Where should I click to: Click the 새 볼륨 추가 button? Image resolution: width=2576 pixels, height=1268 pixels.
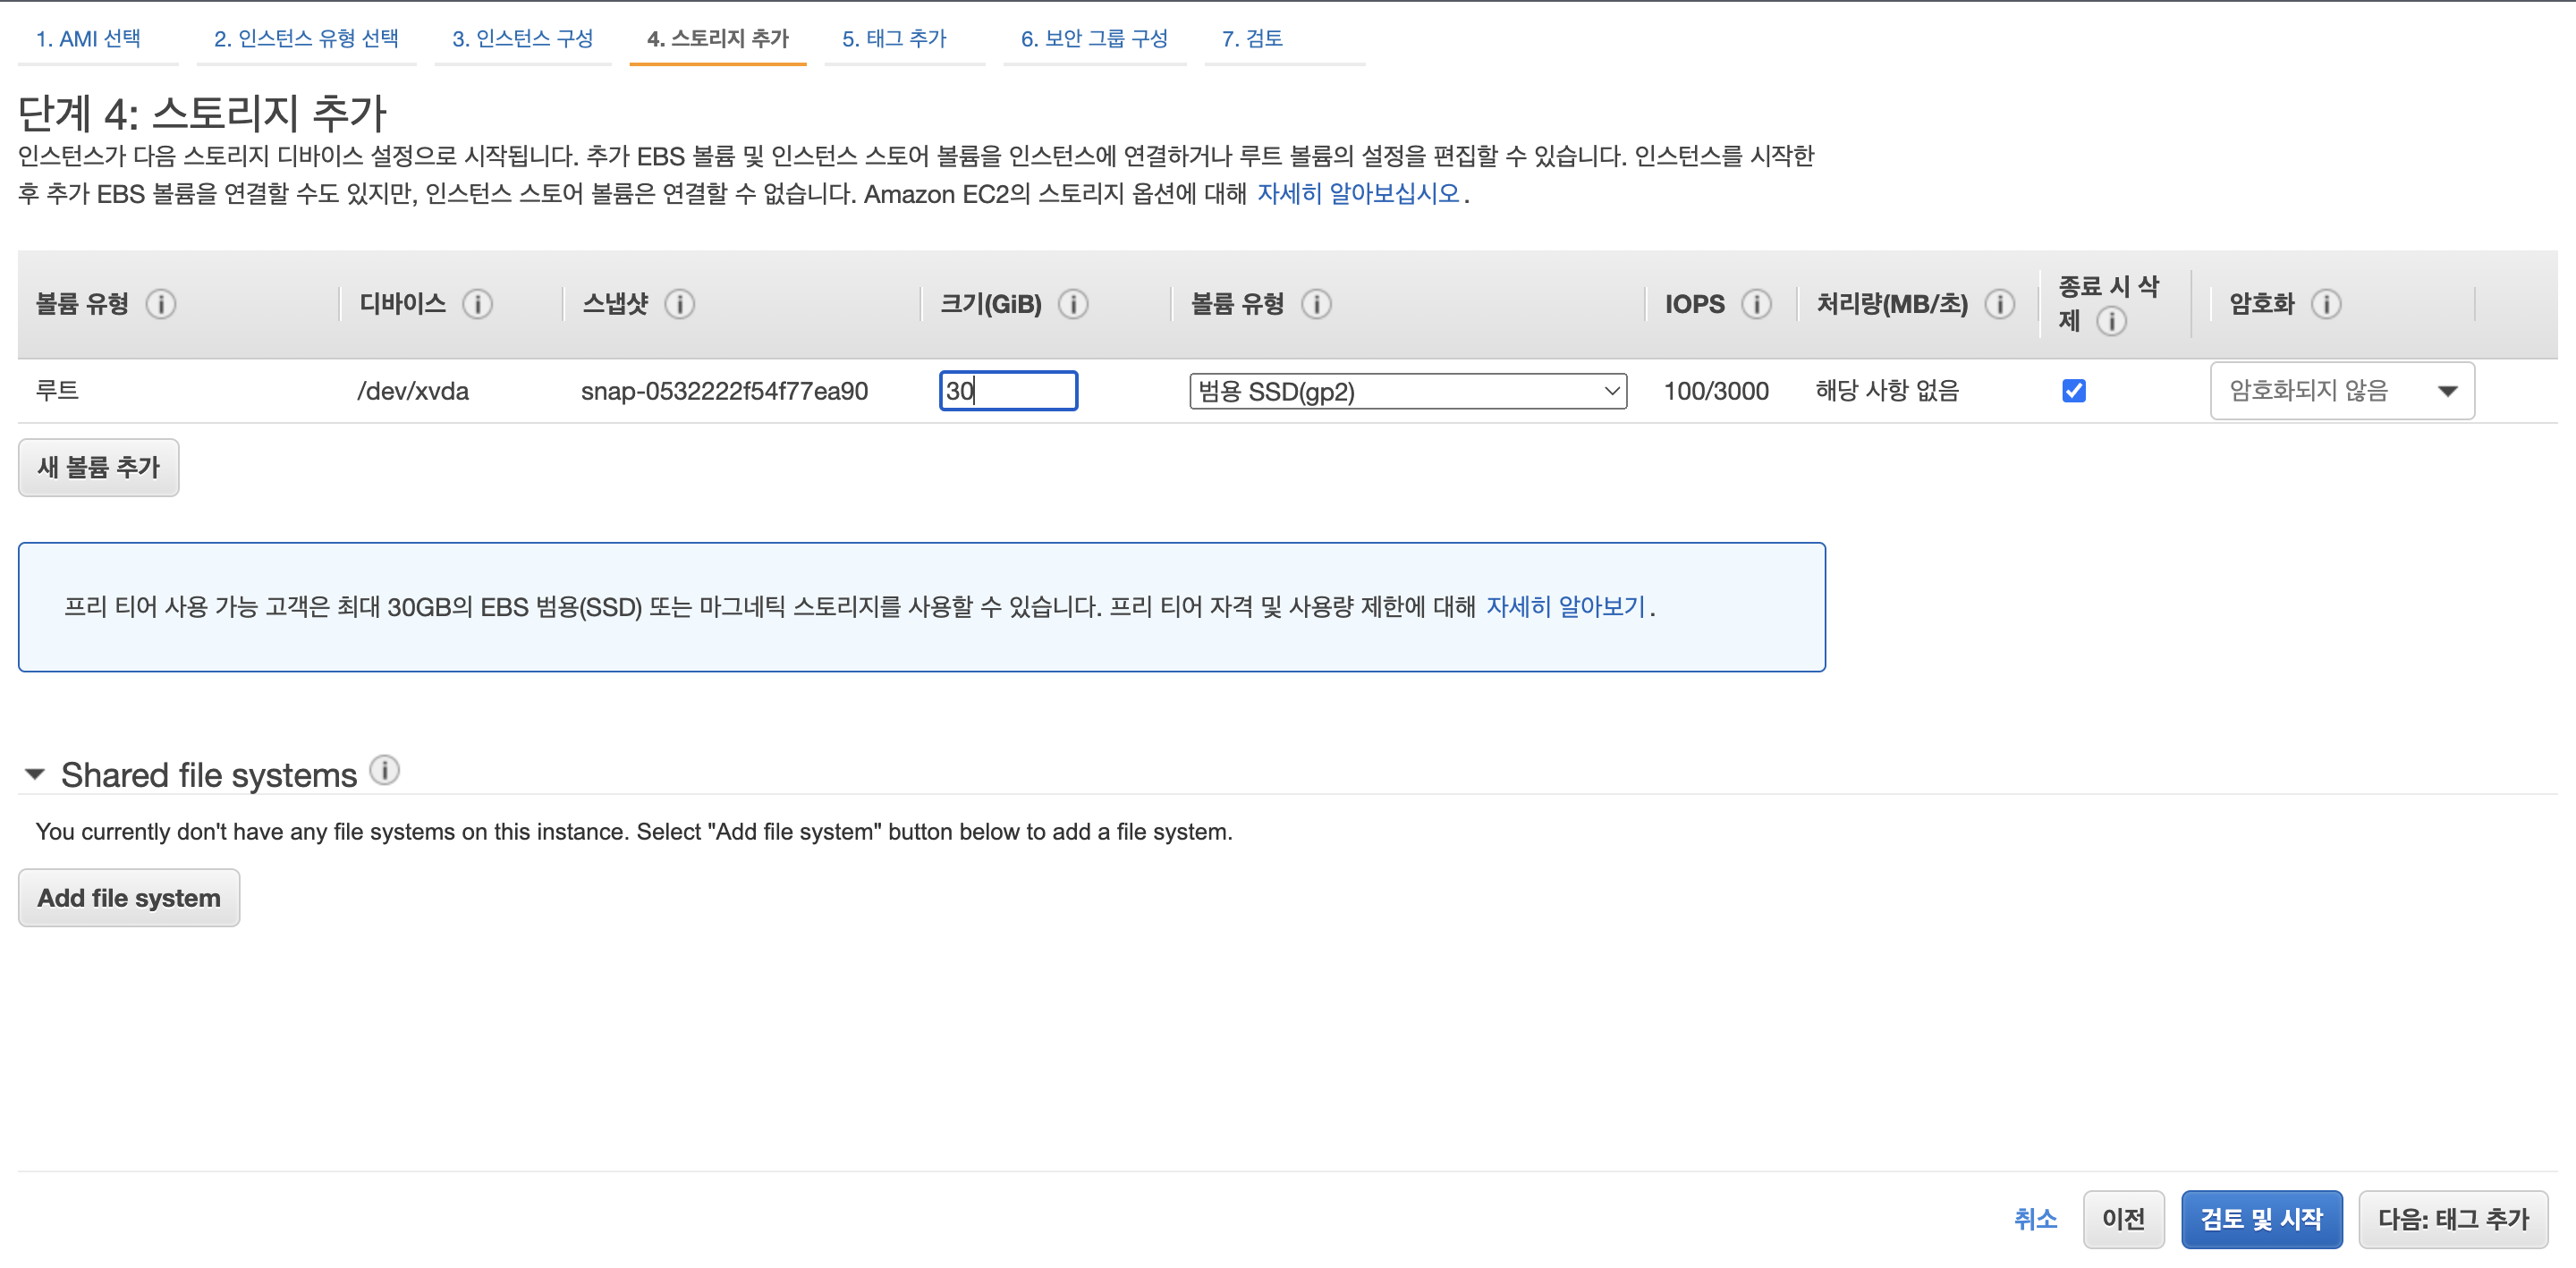click(x=98, y=467)
